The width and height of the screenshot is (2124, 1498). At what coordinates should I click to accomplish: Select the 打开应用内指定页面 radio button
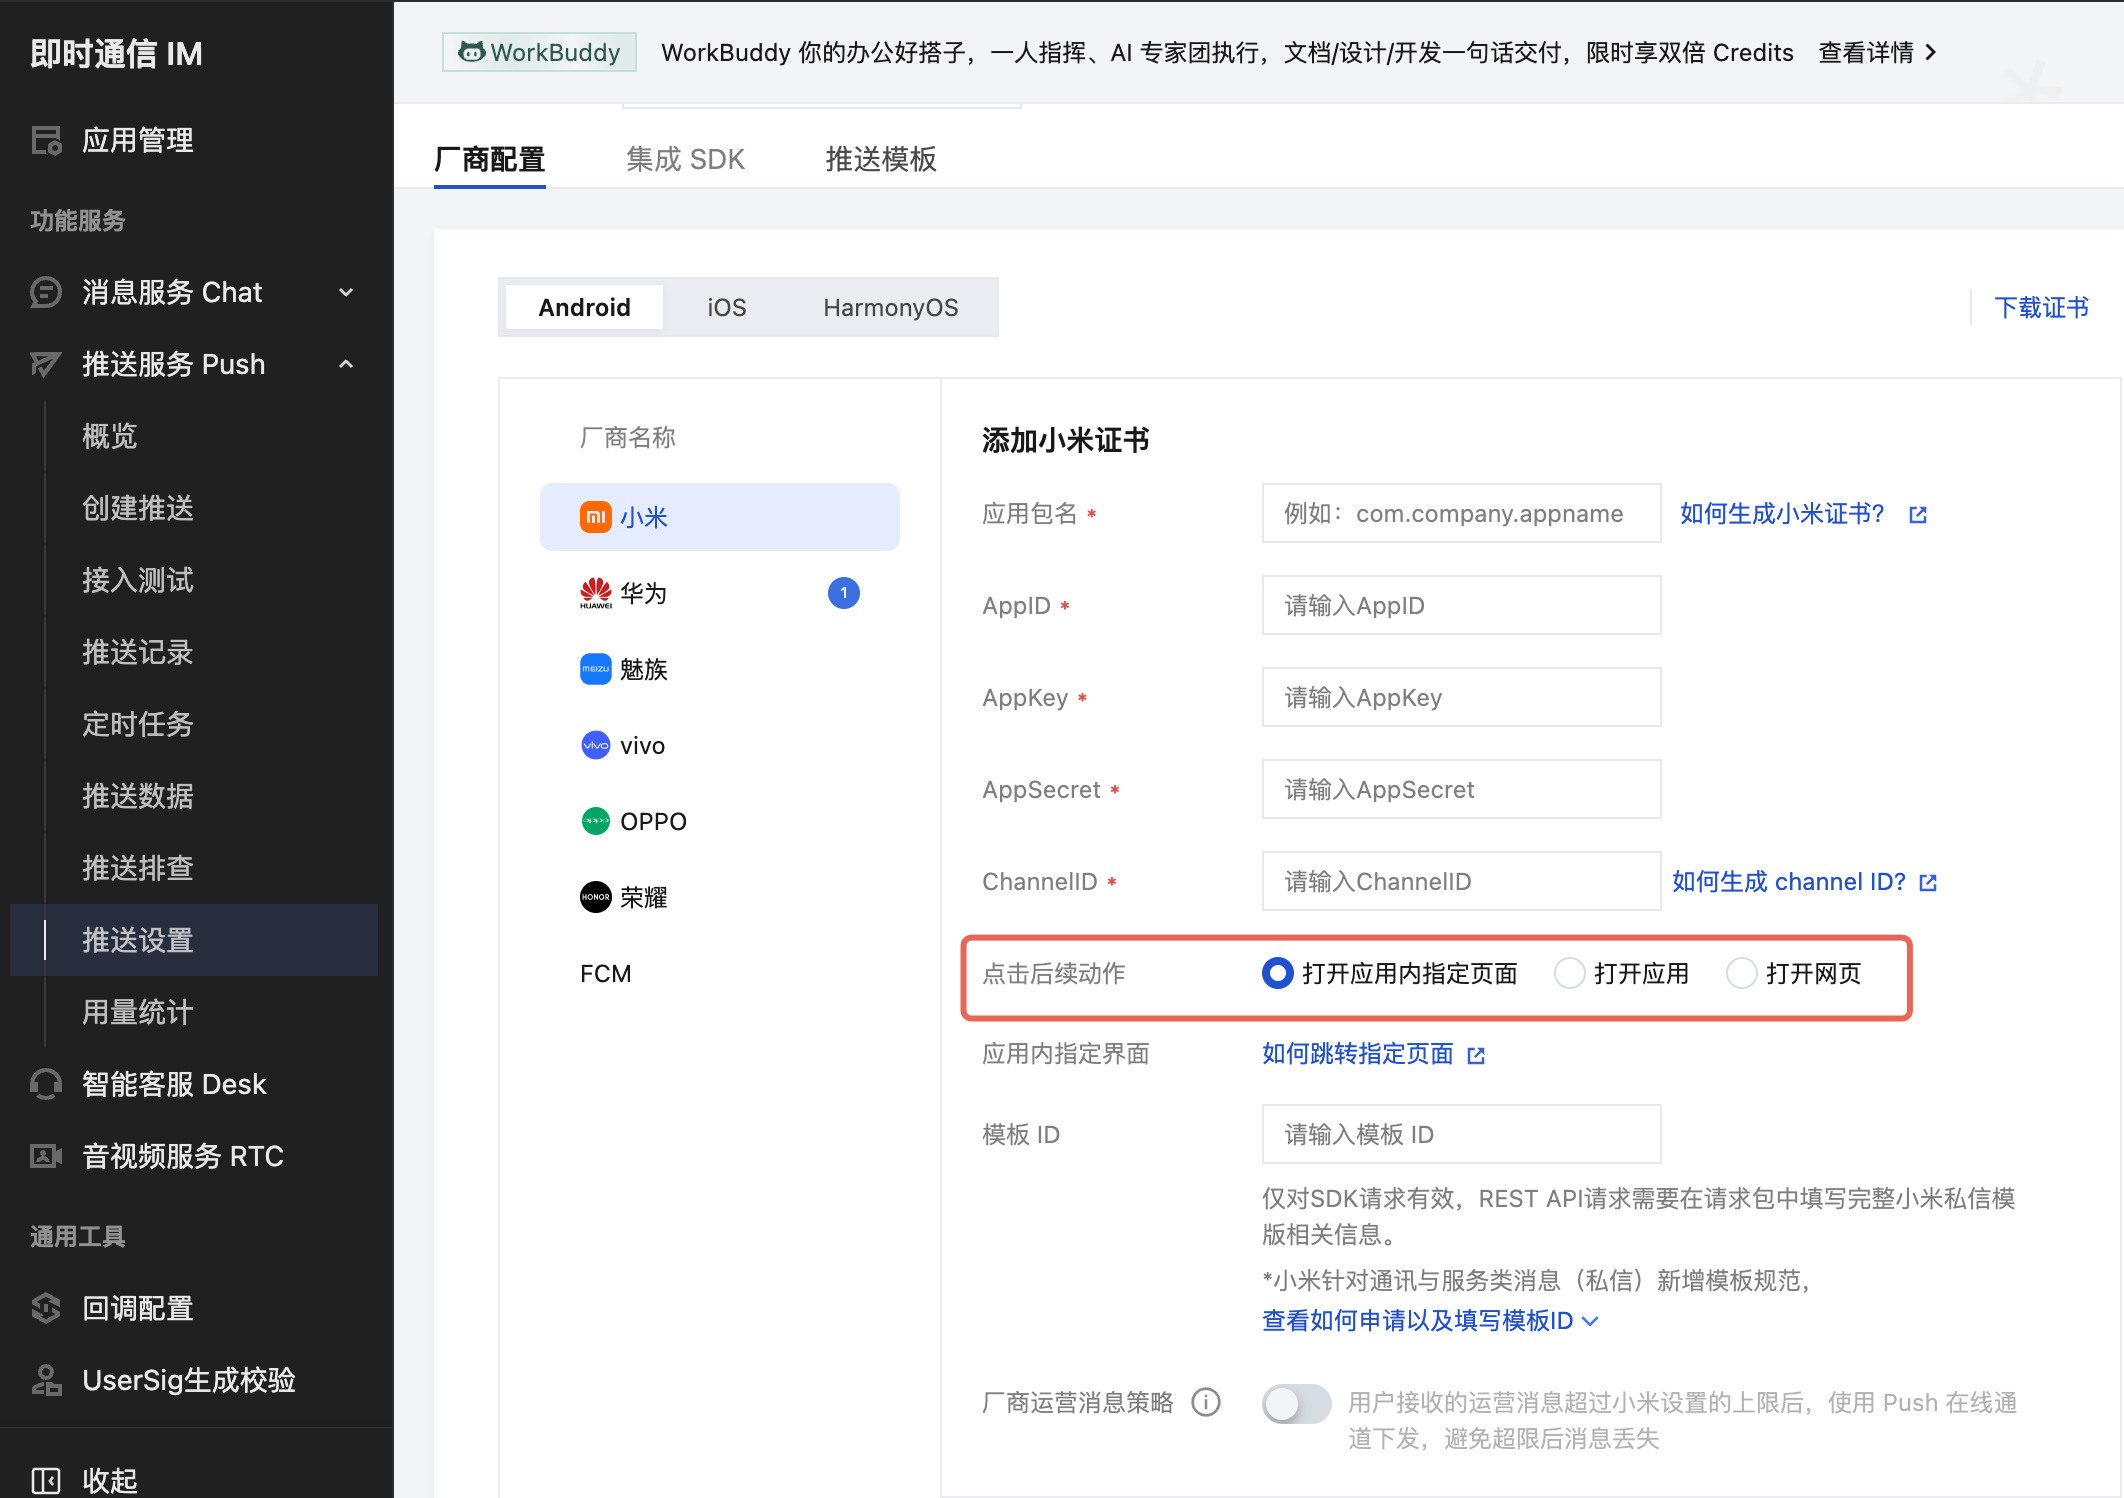[1278, 973]
